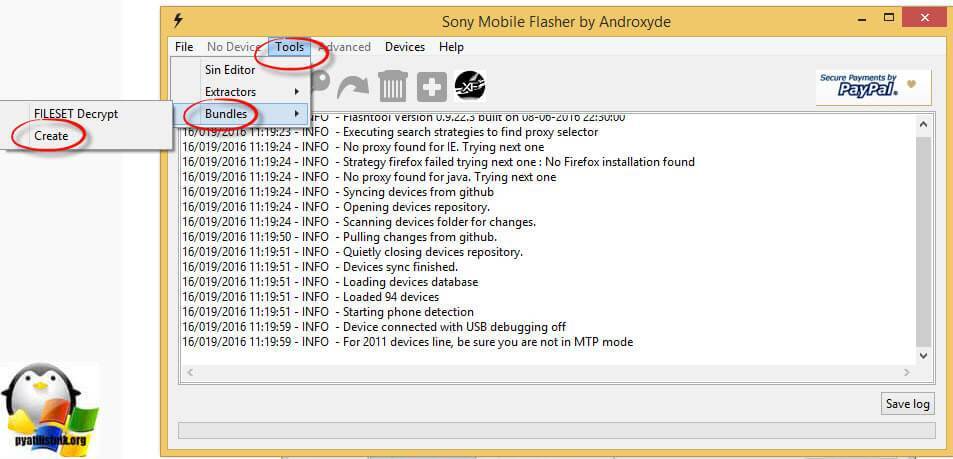953x459 pixels.
Task: Select 'Device connected with USB debugging off' line
Action: click(374, 327)
